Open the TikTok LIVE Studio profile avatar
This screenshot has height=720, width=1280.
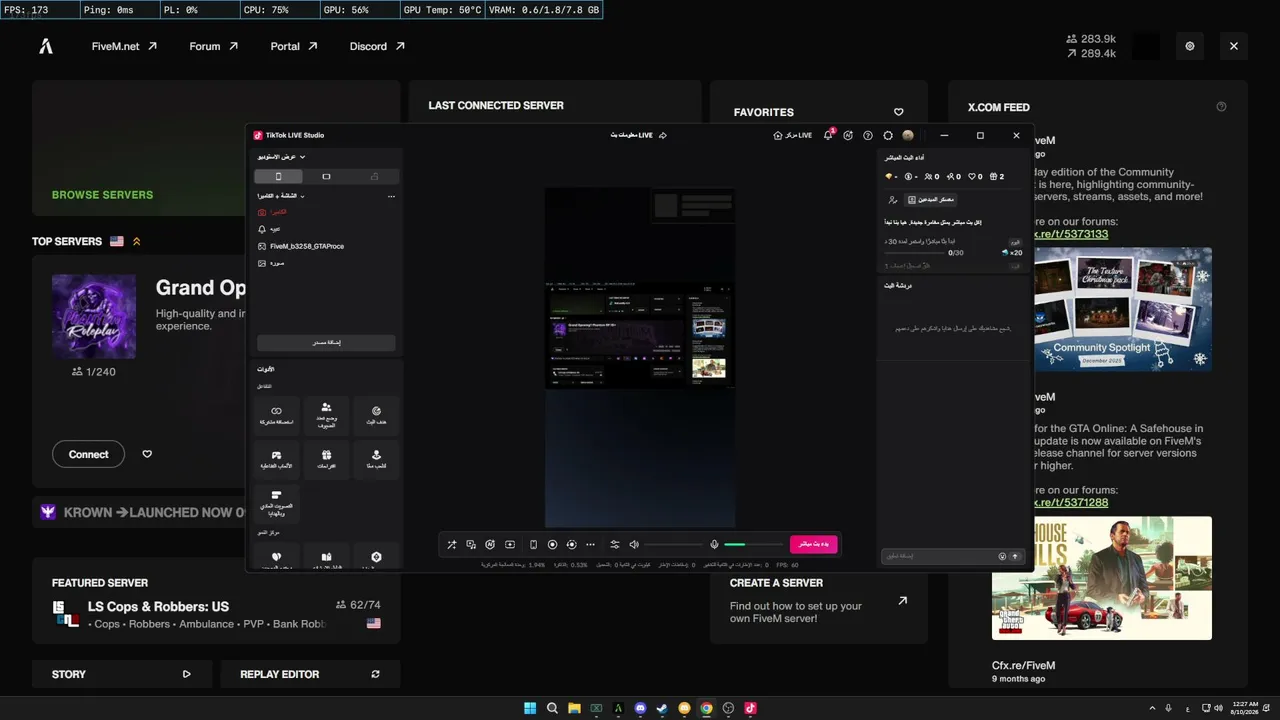pyautogui.click(x=907, y=135)
